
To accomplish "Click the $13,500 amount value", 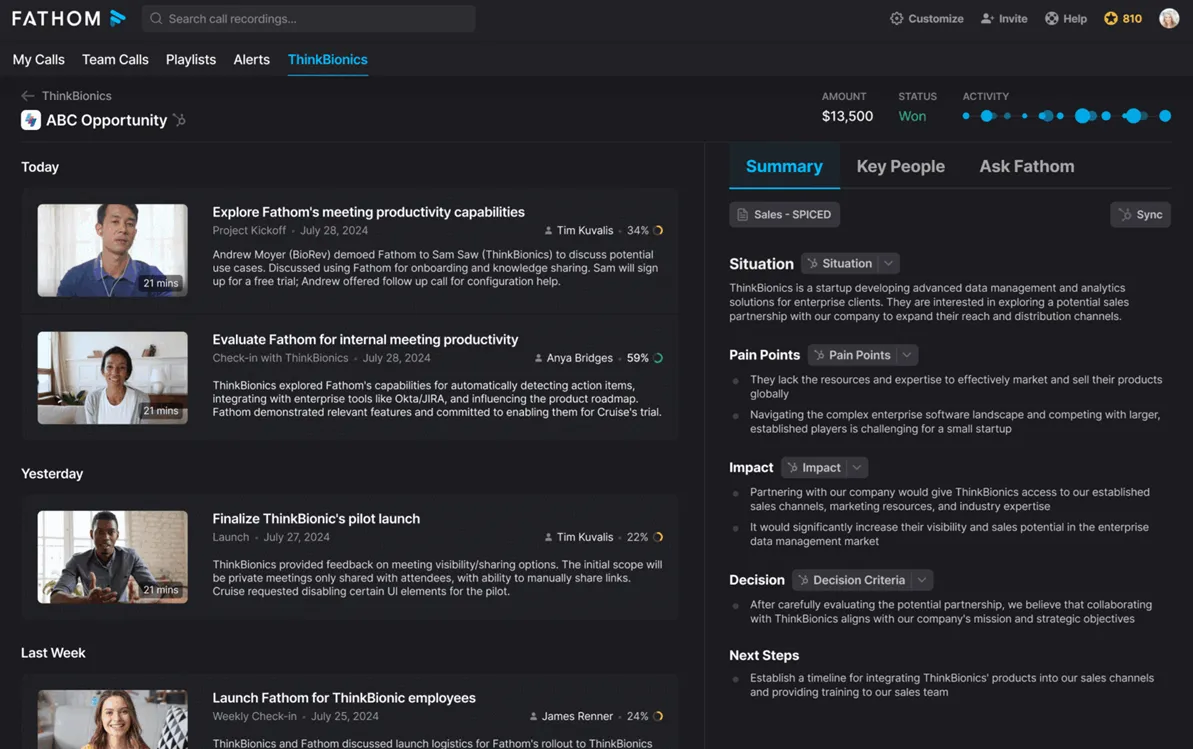I will [848, 116].
